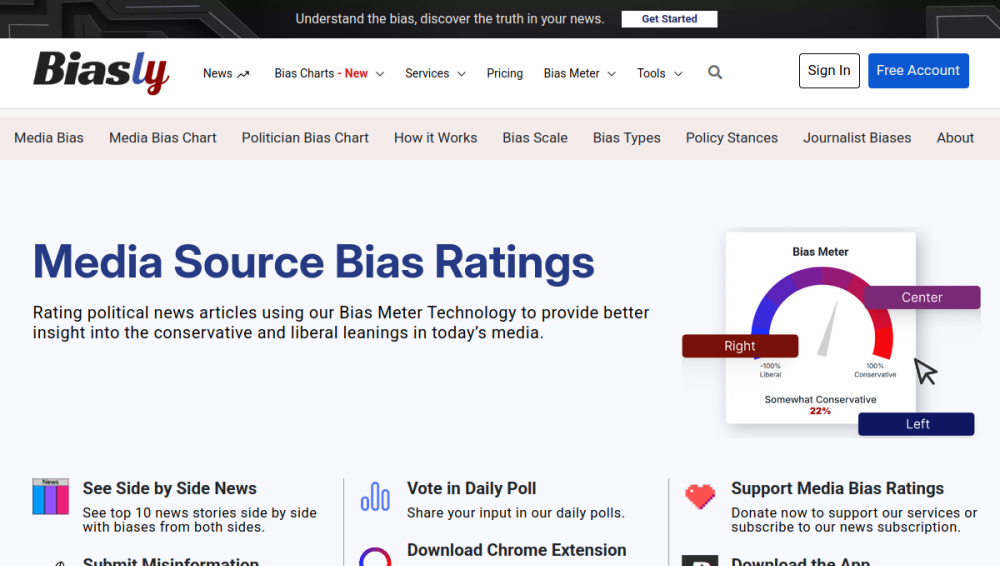Open the News menu item
The width and height of the screenshot is (1000, 566).
point(217,73)
